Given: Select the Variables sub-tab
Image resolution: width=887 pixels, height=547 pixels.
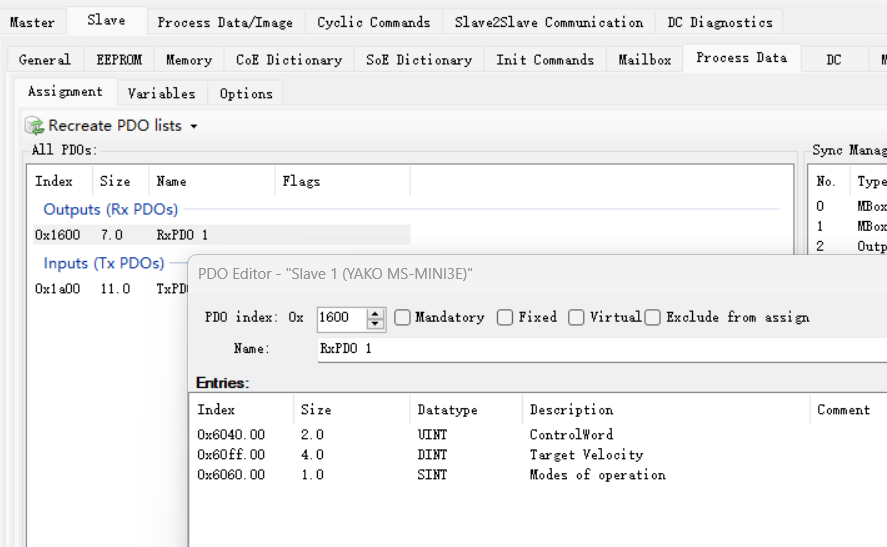Looking at the screenshot, I should [x=161, y=93].
